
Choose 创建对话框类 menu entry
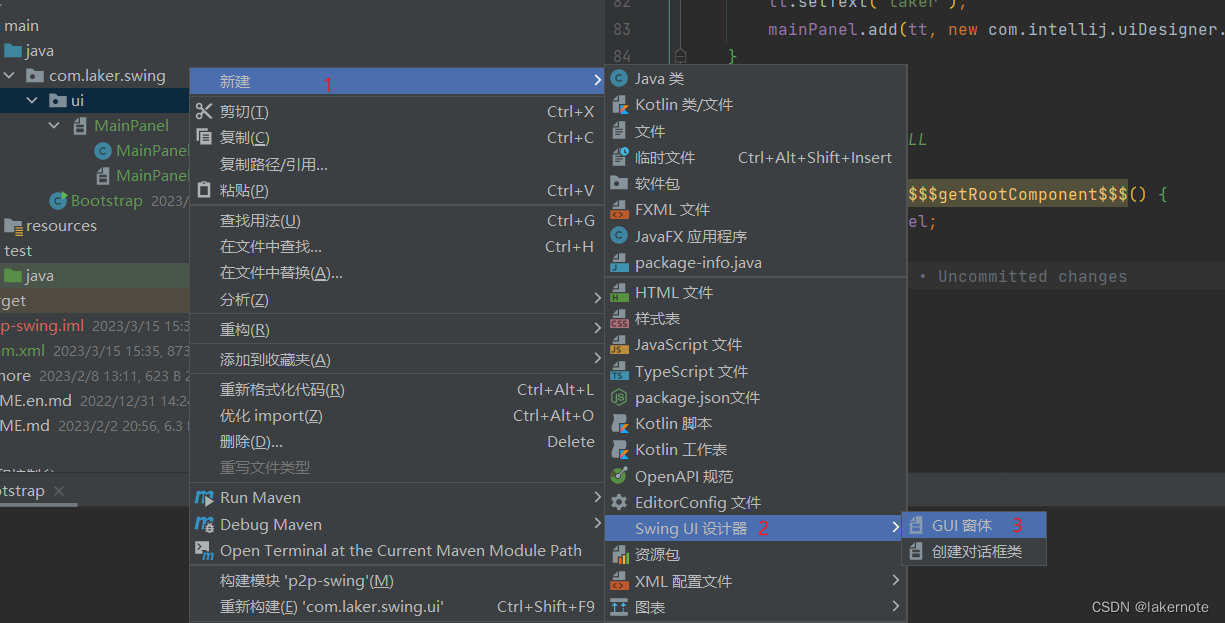[976, 551]
